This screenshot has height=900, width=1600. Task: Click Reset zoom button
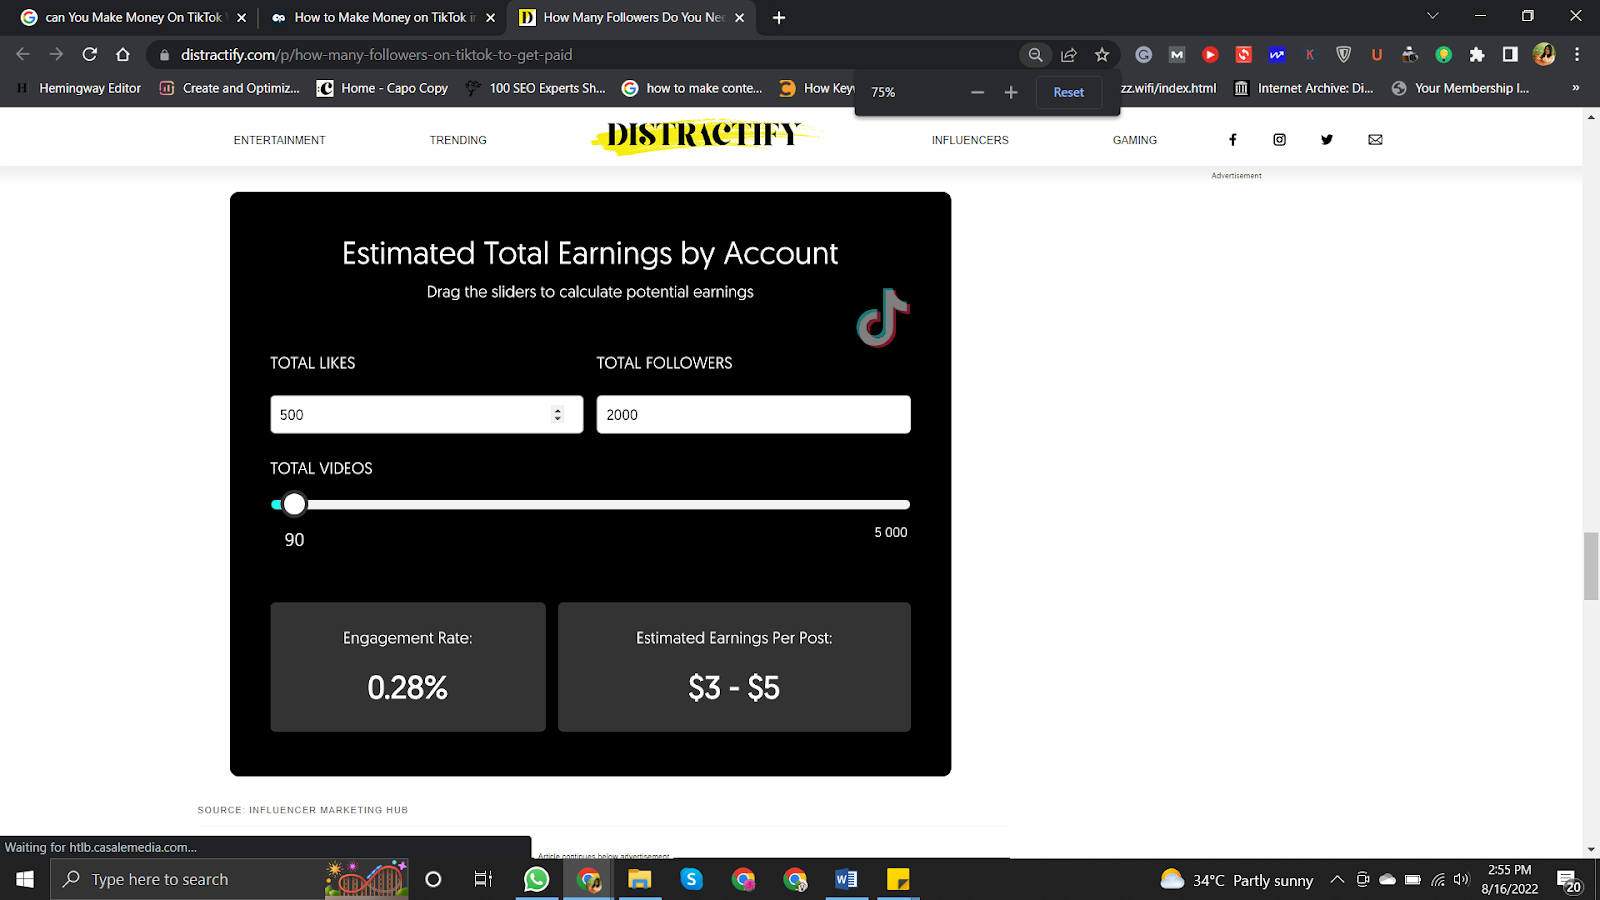pyautogui.click(x=1068, y=92)
